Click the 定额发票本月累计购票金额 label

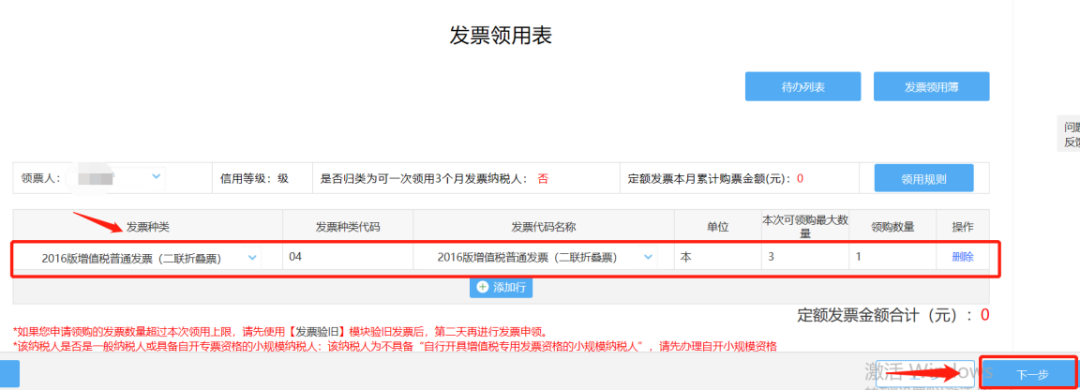click(x=712, y=178)
